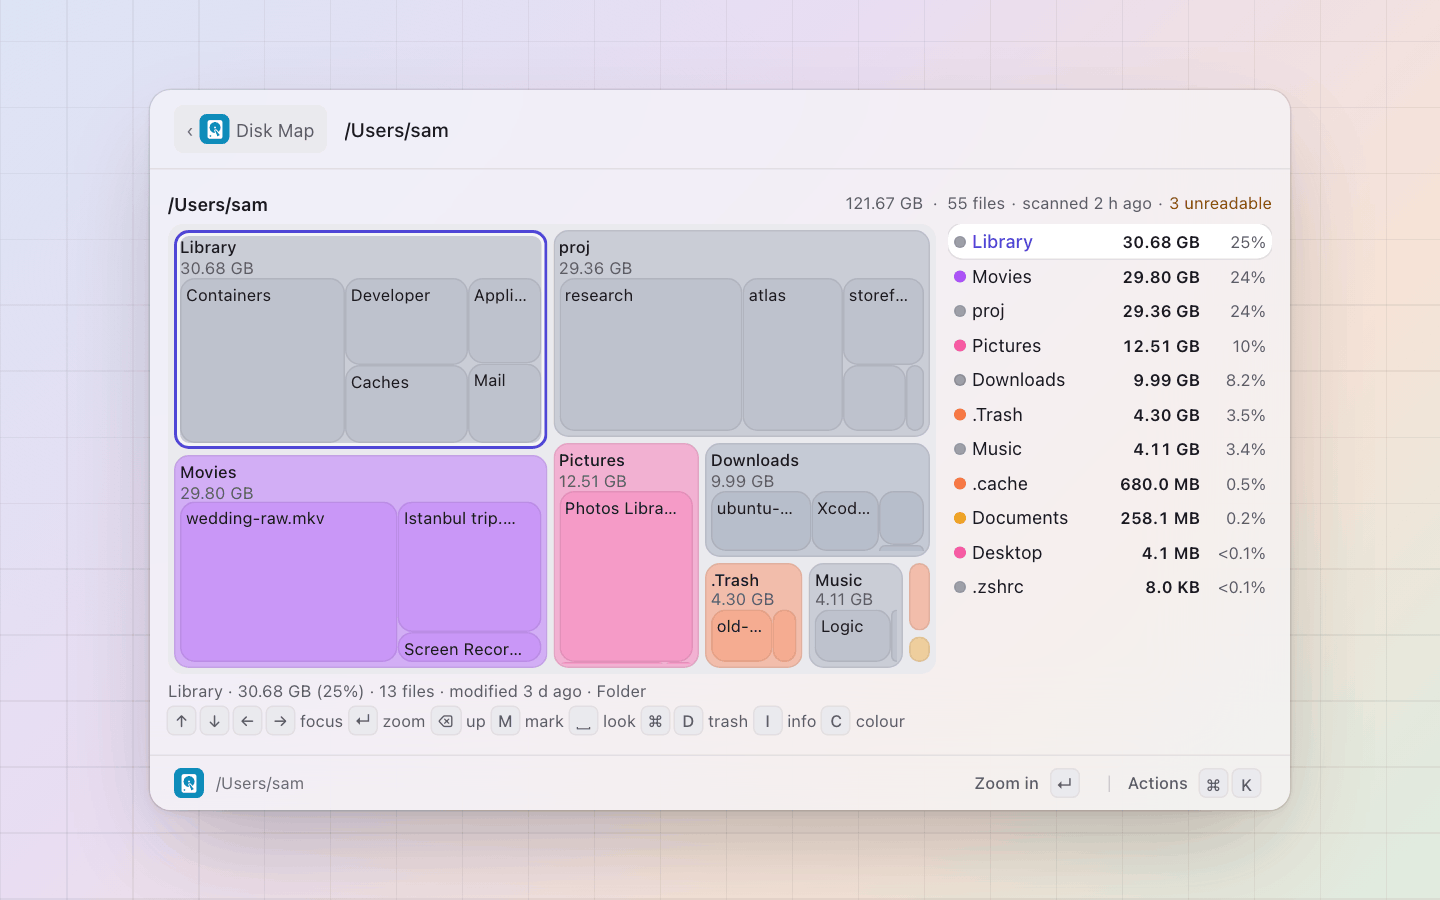This screenshot has width=1440, height=900.
Task: Click the command key next to Actions
Action: coord(1213,784)
